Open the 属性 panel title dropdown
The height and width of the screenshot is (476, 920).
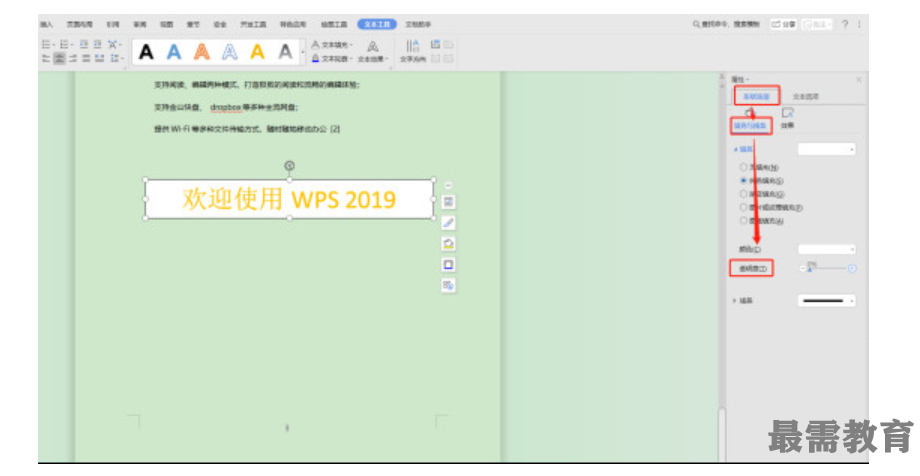(740, 79)
